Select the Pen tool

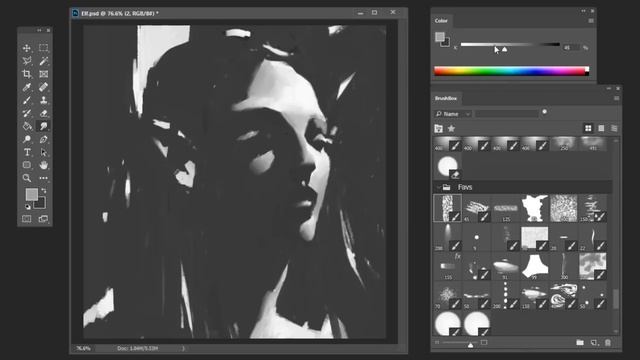pos(43,139)
